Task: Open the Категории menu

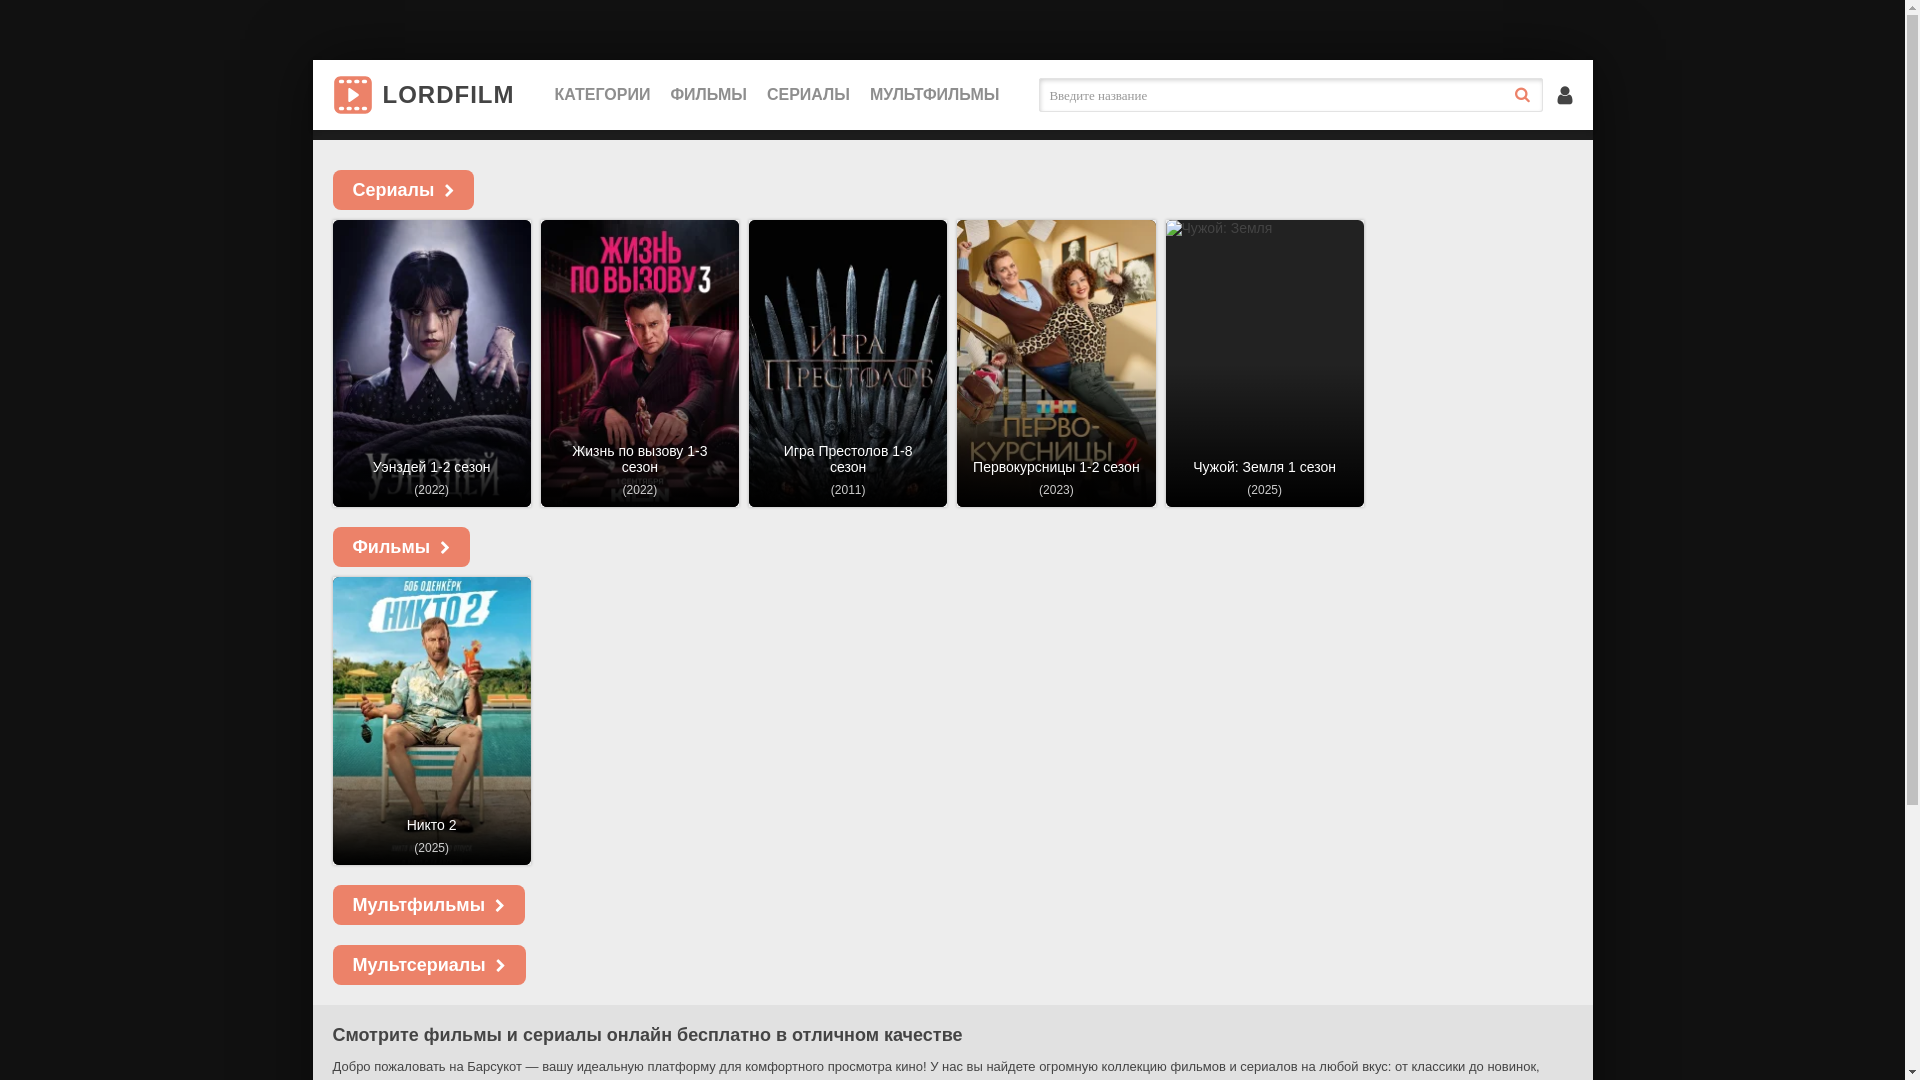Action: pos(602,95)
